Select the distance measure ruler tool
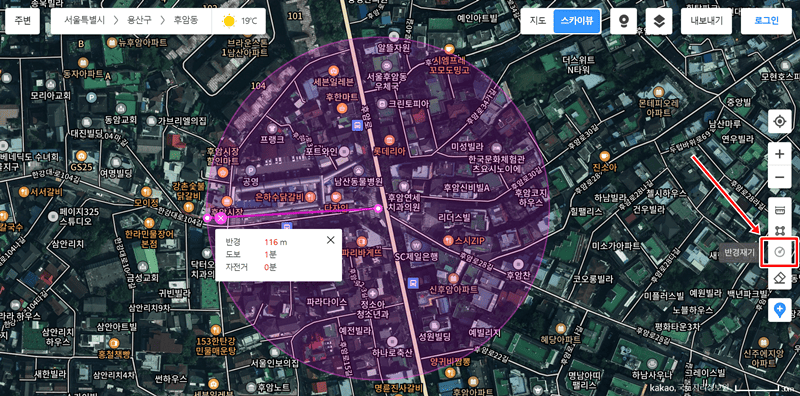This screenshot has height=396, width=800. coord(779,210)
